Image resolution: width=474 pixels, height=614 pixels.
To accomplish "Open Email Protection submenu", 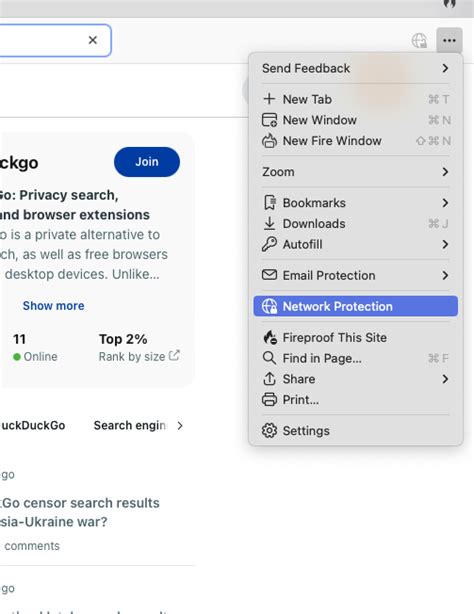I will pyautogui.click(x=355, y=275).
